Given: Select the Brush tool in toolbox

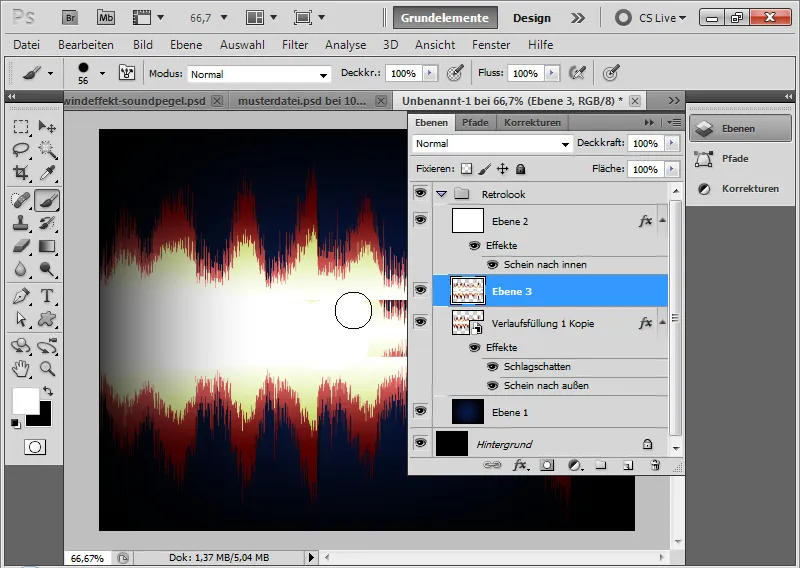Looking at the screenshot, I should tap(47, 201).
